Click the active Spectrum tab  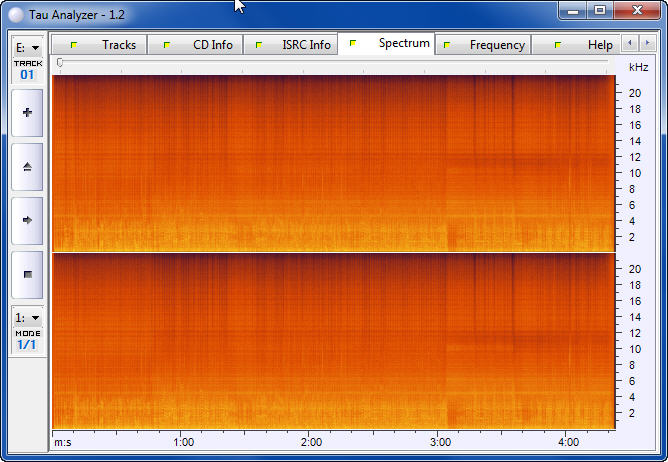click(393, 44)
